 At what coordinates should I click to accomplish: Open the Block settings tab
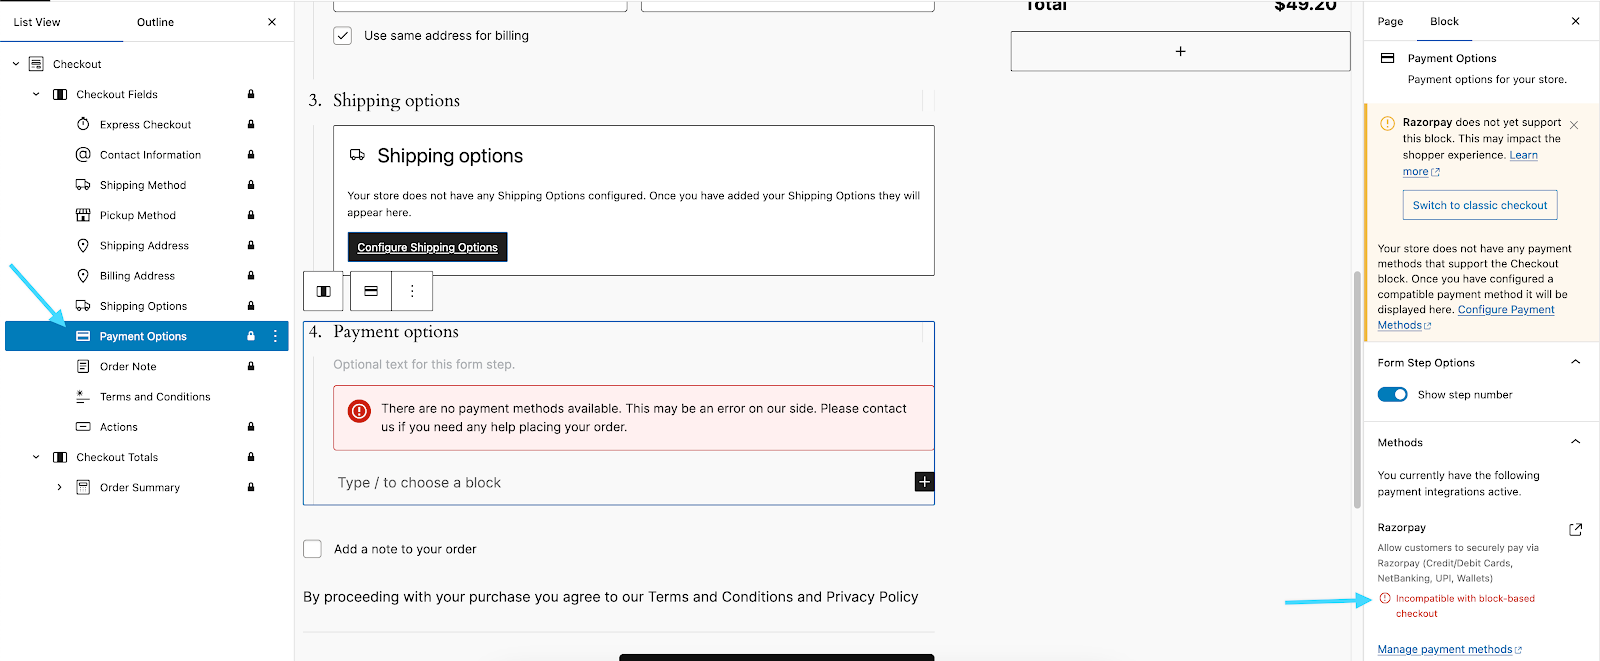pyautogui.click(x=1444, y=21)
